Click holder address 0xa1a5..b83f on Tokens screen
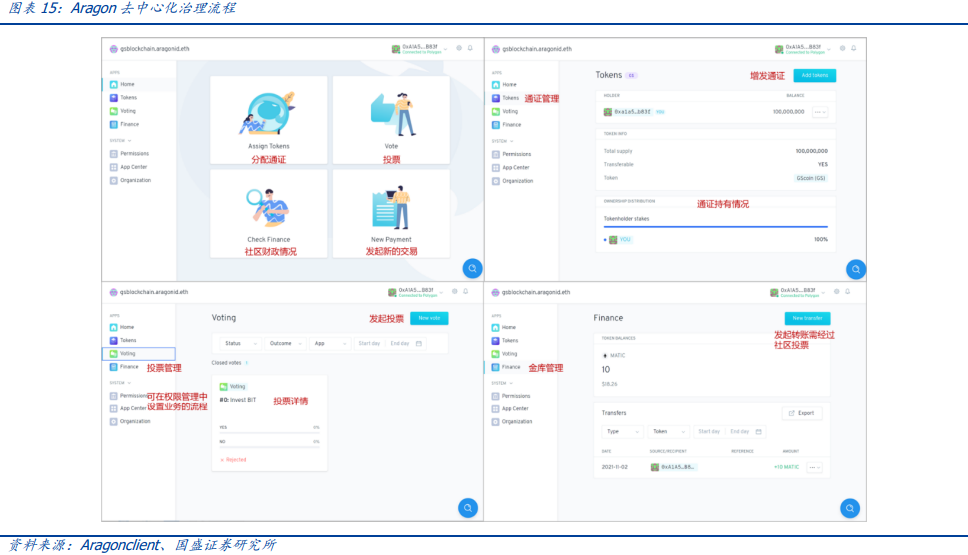Screen dimensions: 968x555 coord(632,112)
